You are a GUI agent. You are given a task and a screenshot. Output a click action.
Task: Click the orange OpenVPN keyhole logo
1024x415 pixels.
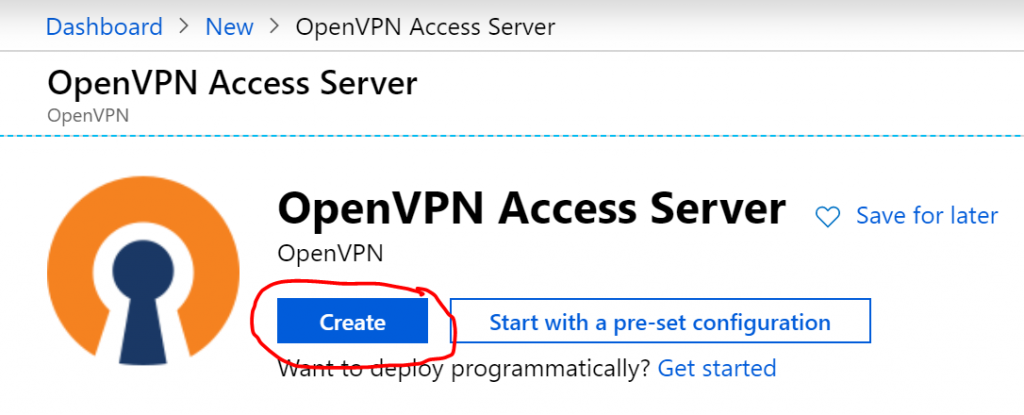click(x=144, y=270)
